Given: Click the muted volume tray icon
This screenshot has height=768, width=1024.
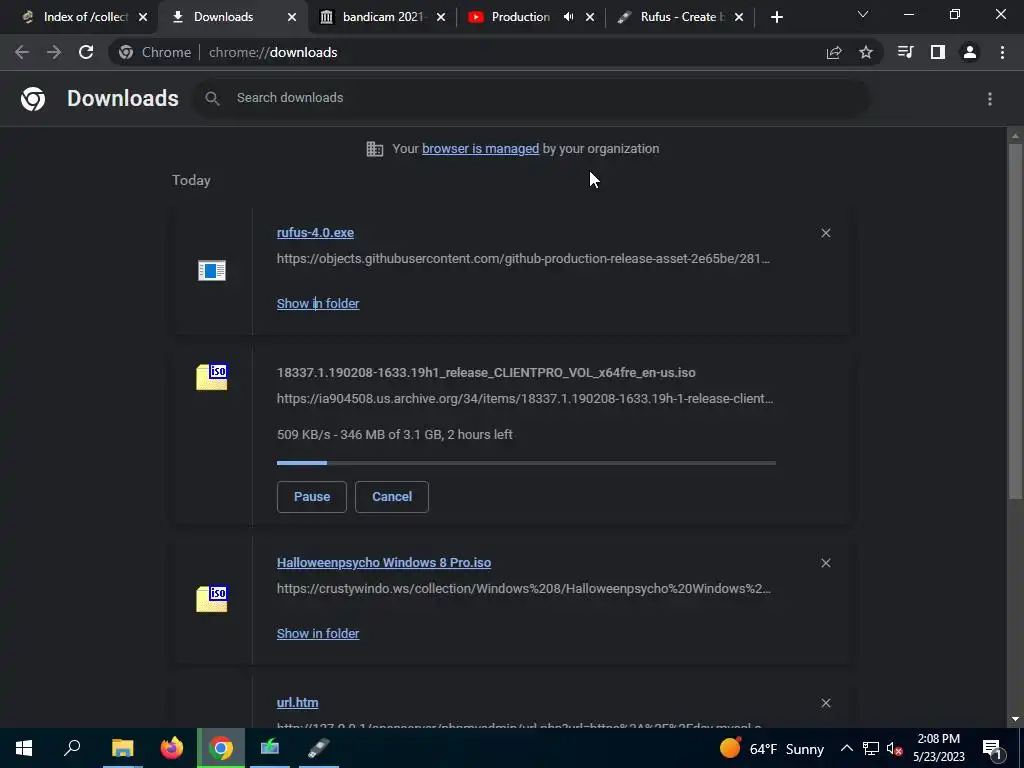Looking at the screenshot, I should tap(894, 748).
